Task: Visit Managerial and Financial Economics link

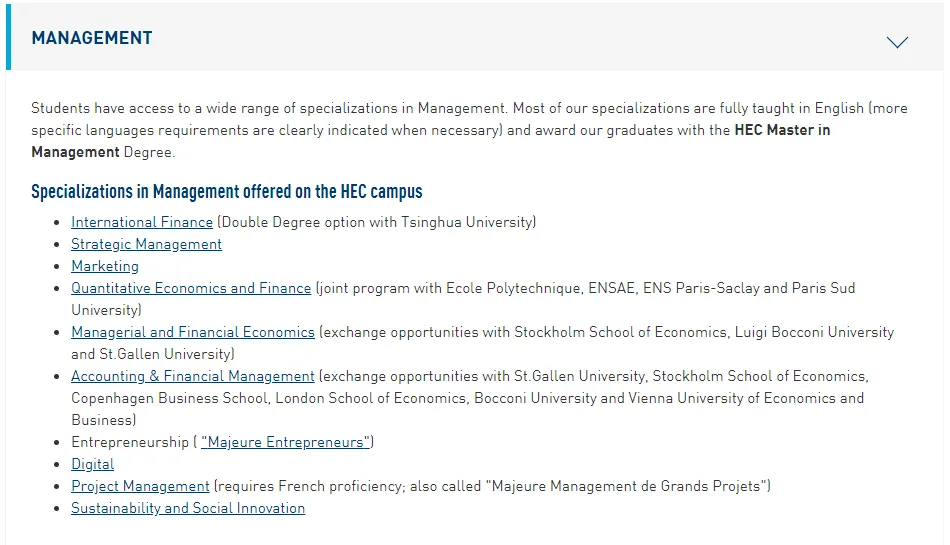Action: click(193, 332)
